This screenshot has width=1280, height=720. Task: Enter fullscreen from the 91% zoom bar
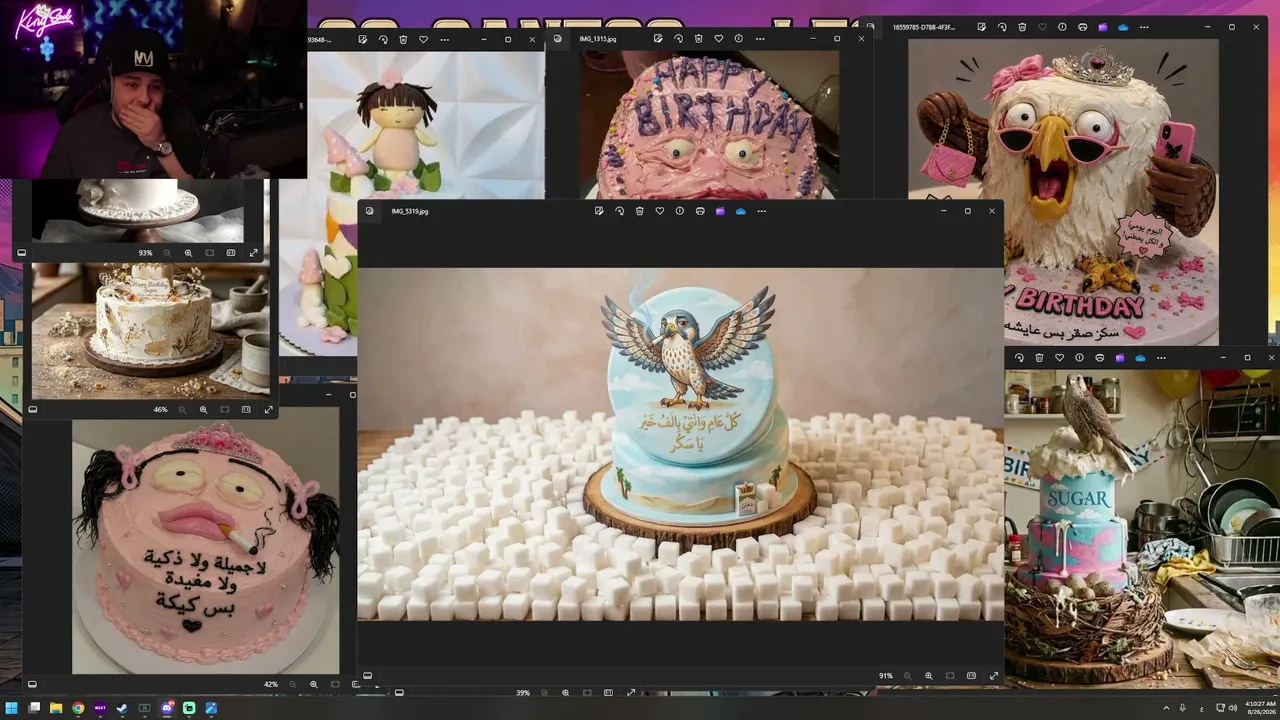[994, 676]
